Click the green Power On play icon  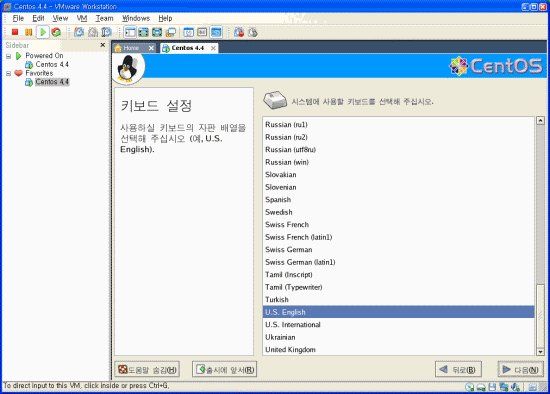[x=43, y=32]
